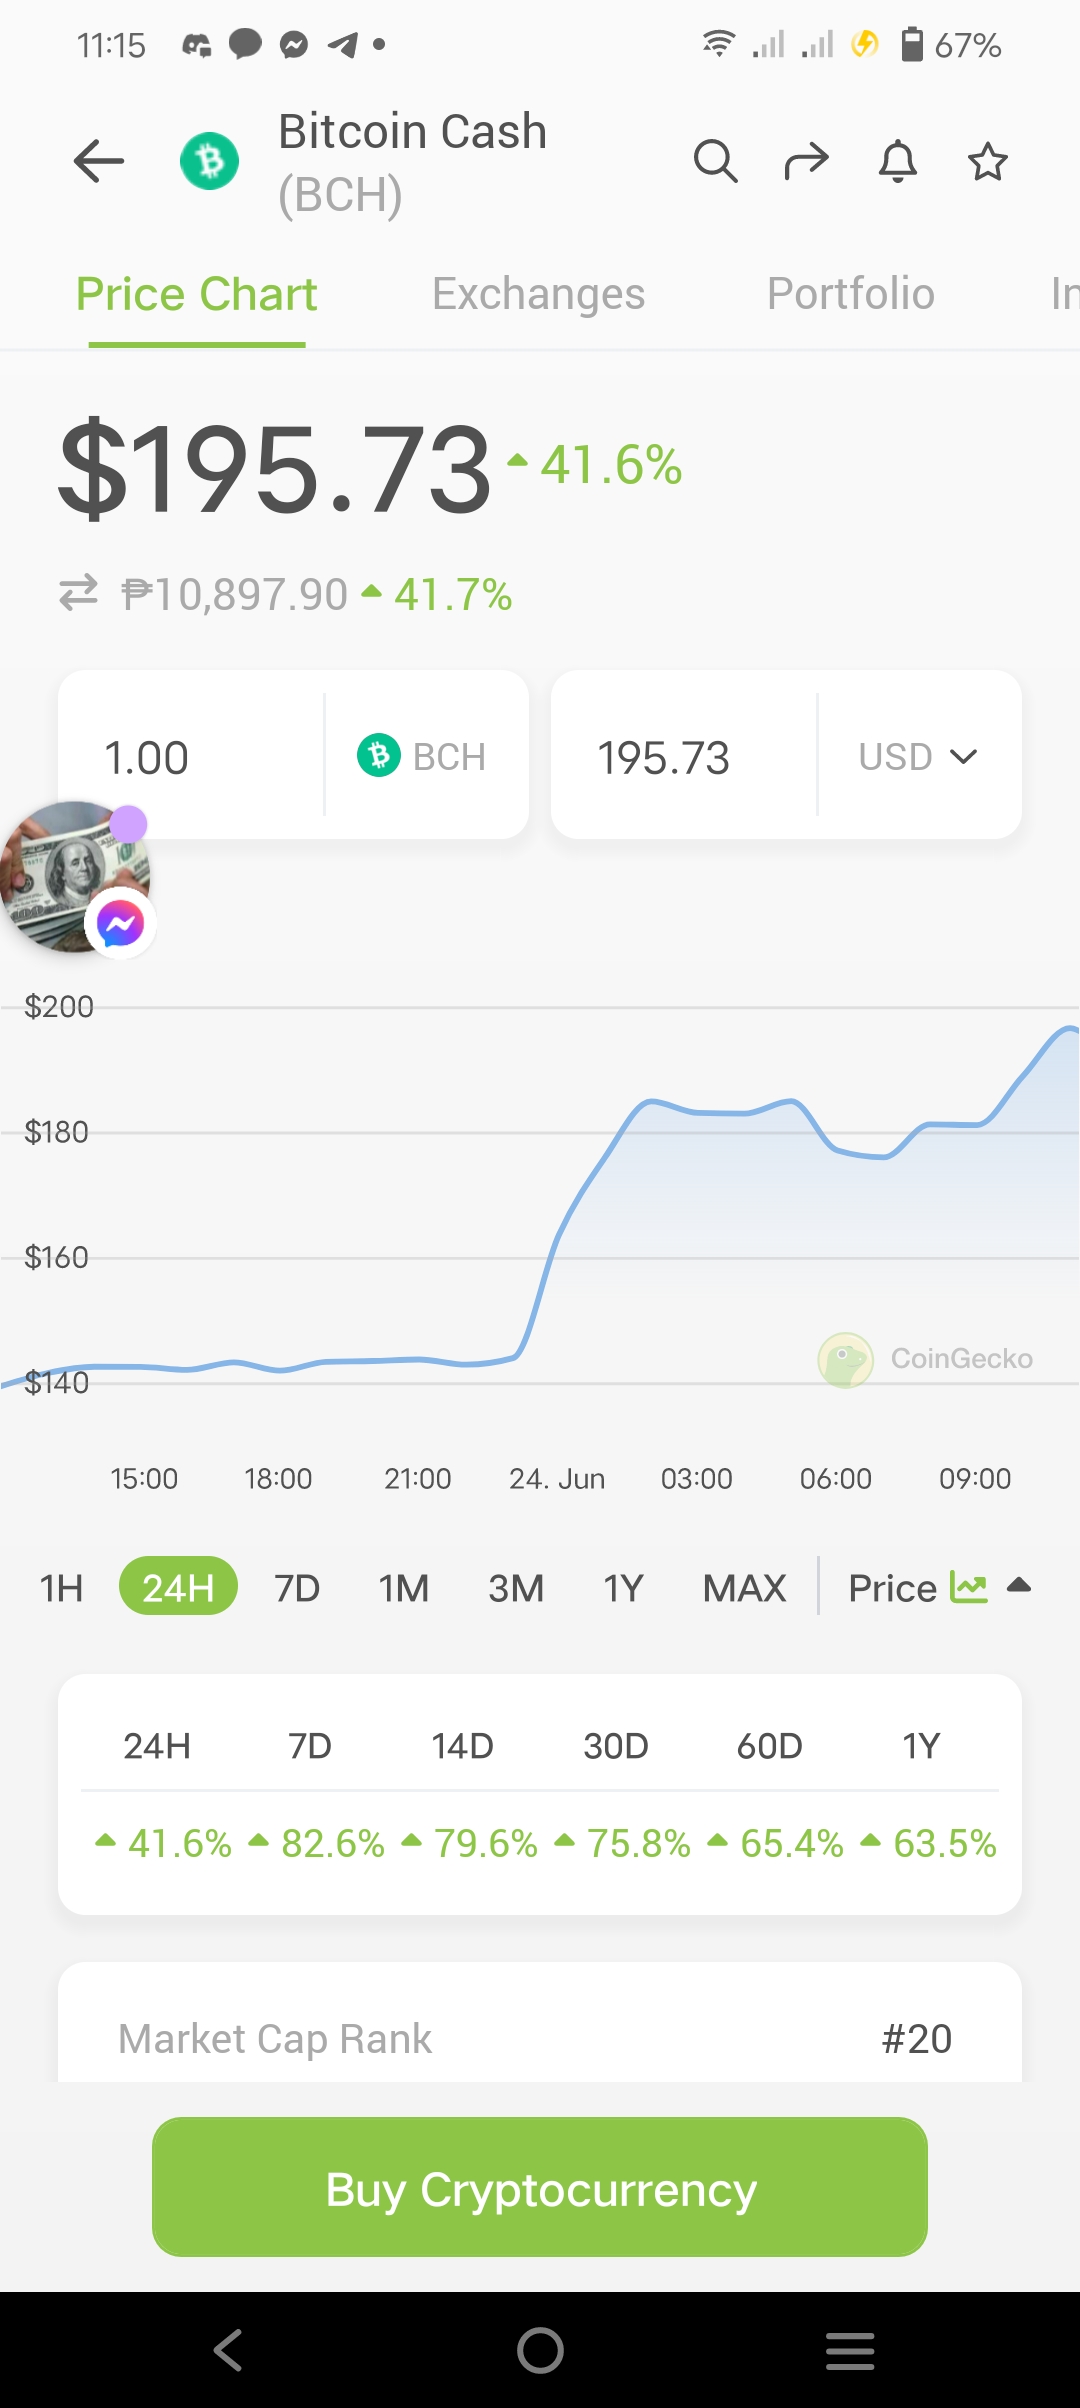Open search with the magnifier icon

pos(716,161)
